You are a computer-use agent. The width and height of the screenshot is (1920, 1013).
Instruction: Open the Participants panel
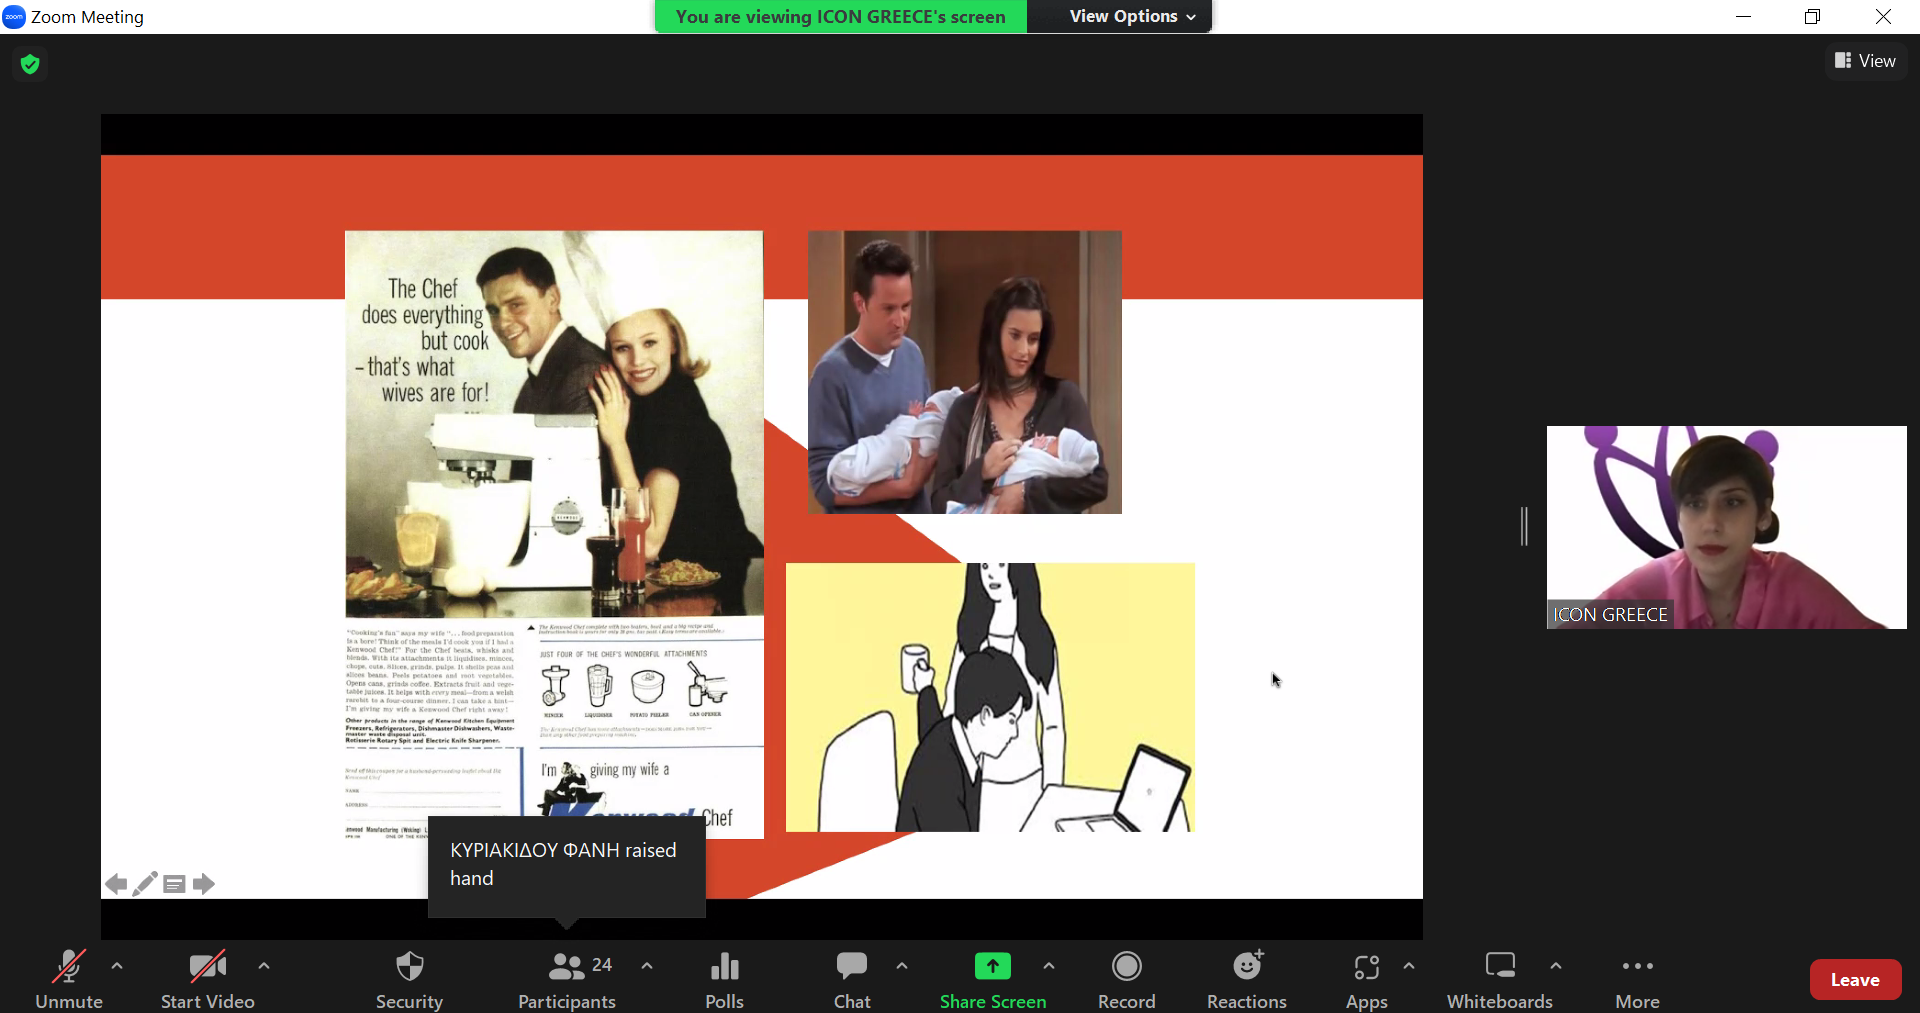[567, 979]
